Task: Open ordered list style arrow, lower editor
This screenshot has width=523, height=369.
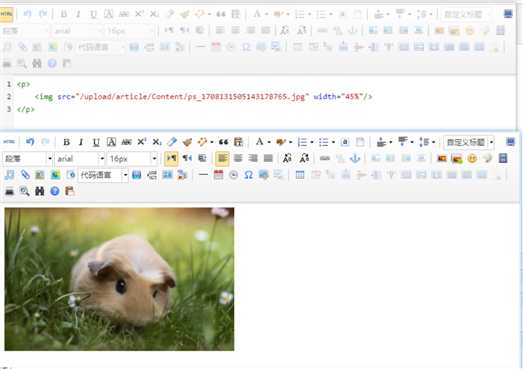Action: click(x=312, y=142)
